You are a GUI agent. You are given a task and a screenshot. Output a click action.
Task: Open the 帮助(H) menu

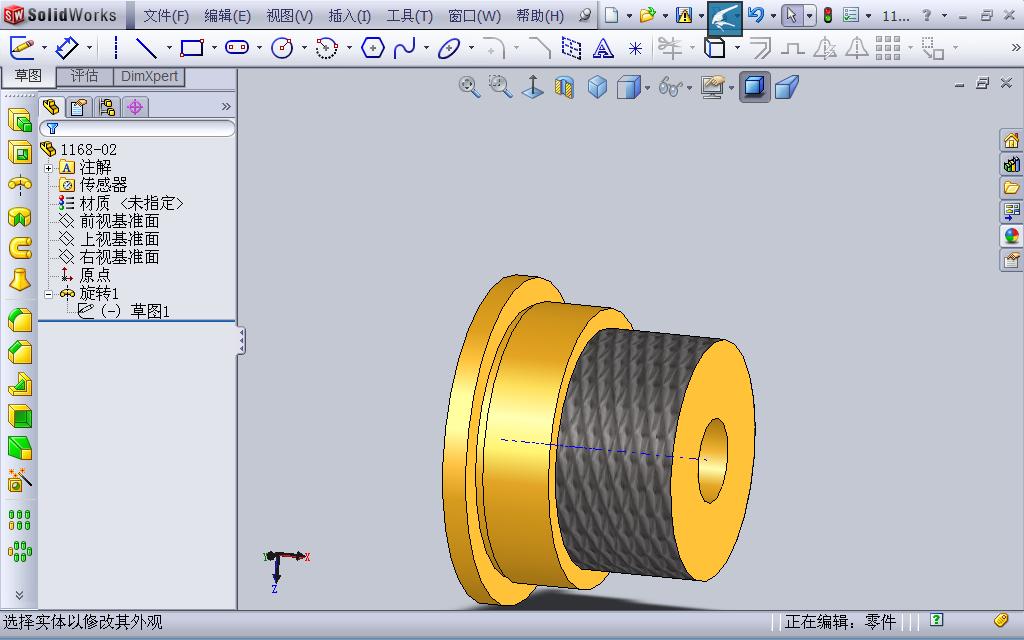540,16
